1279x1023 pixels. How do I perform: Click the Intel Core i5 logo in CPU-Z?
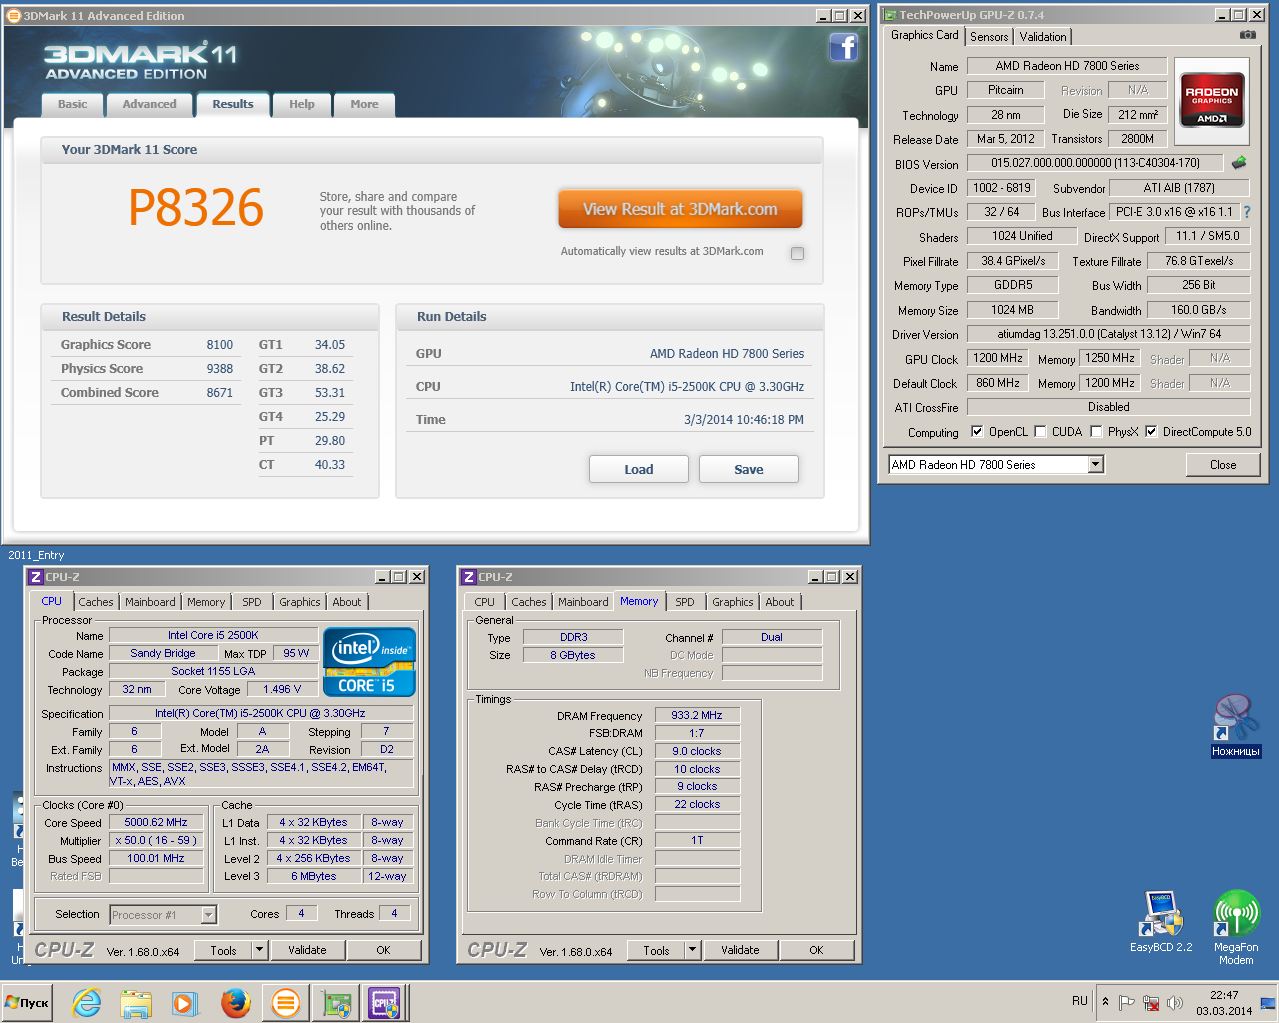point(369,661)
